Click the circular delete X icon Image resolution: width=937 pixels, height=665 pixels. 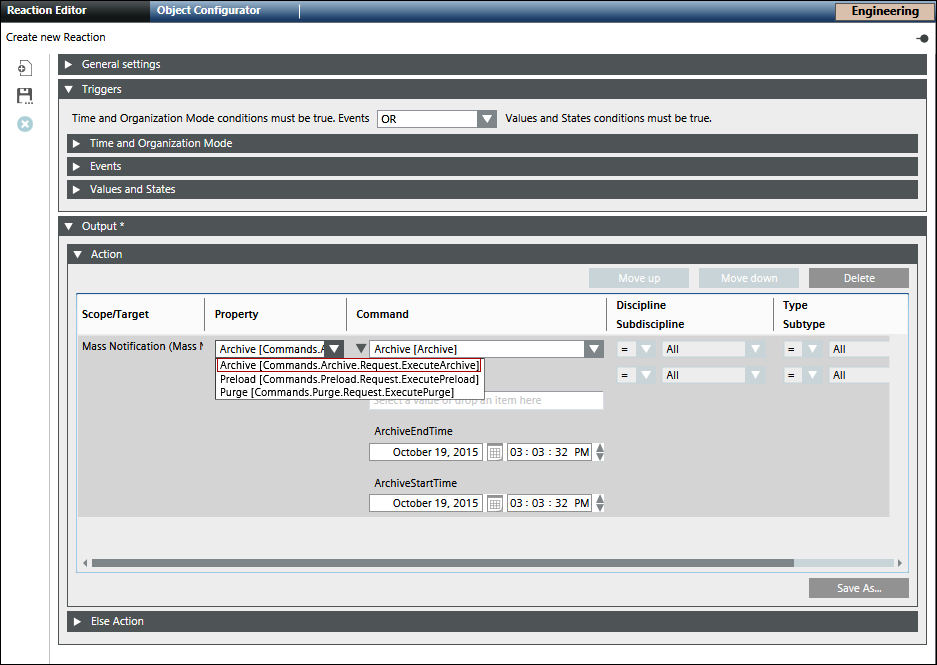pyautogui.click(x=25, y=124)
